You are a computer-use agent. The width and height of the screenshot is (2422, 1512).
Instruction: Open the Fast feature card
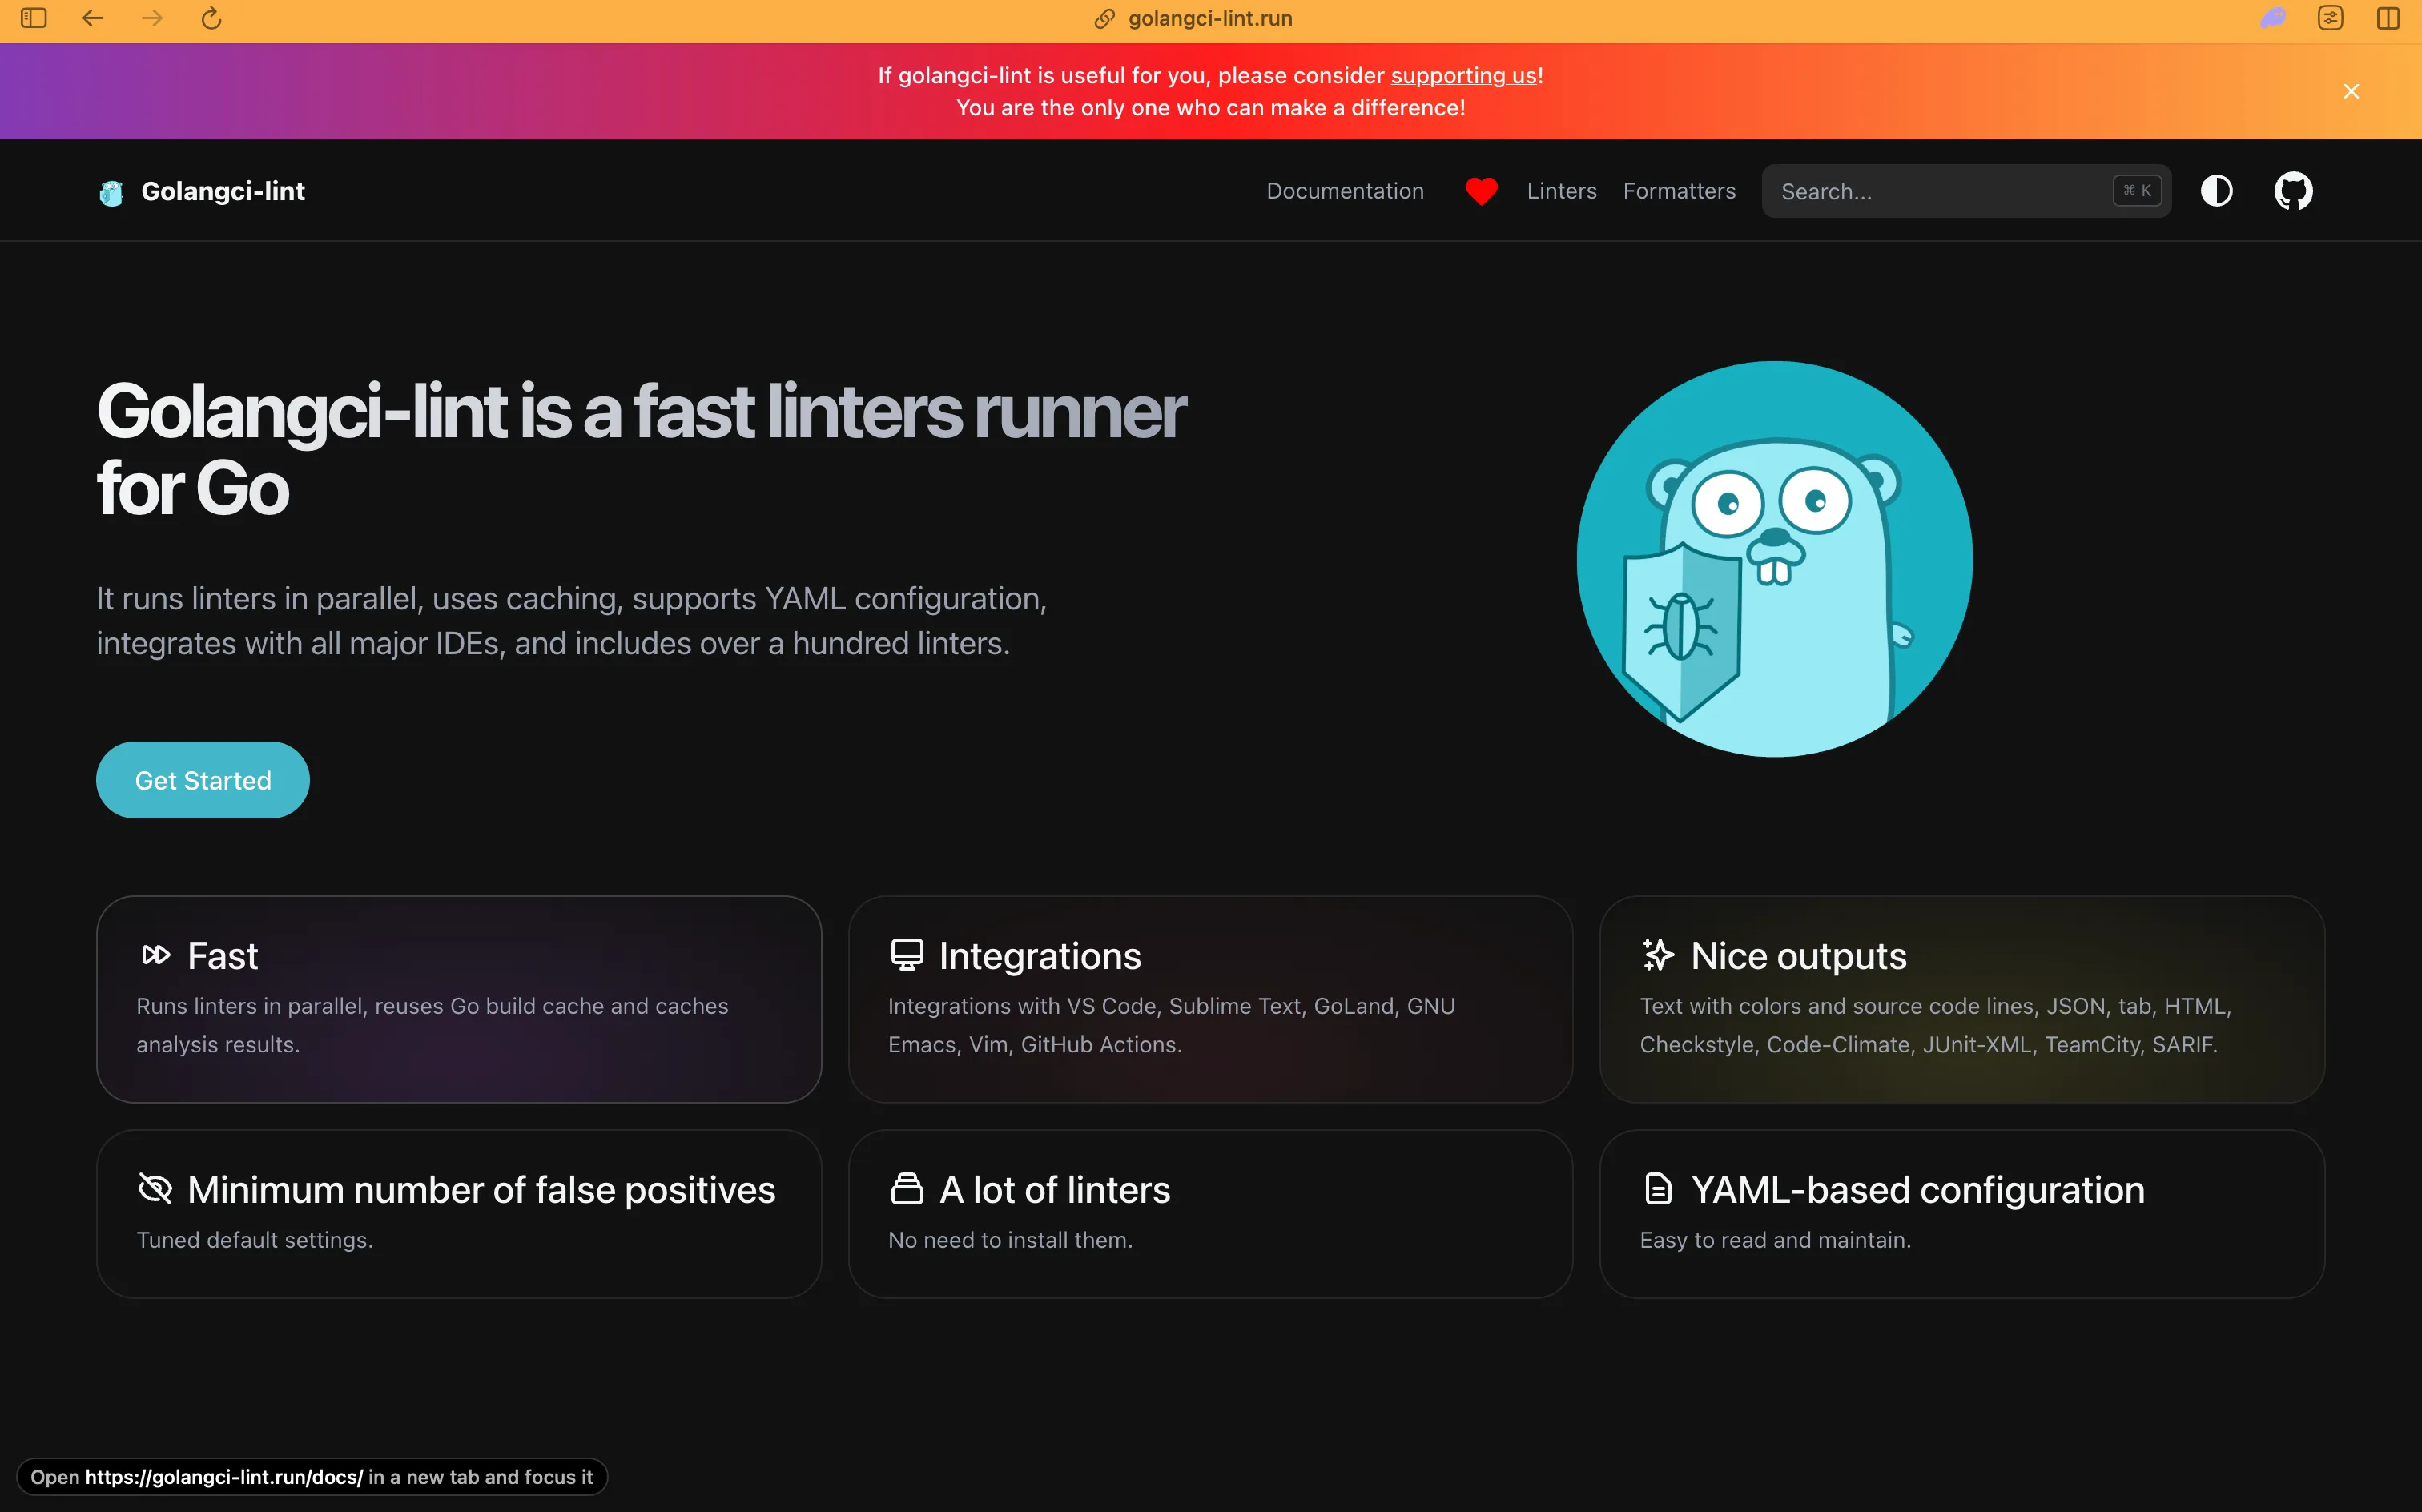pyautogui.click(x=459, y=999)
